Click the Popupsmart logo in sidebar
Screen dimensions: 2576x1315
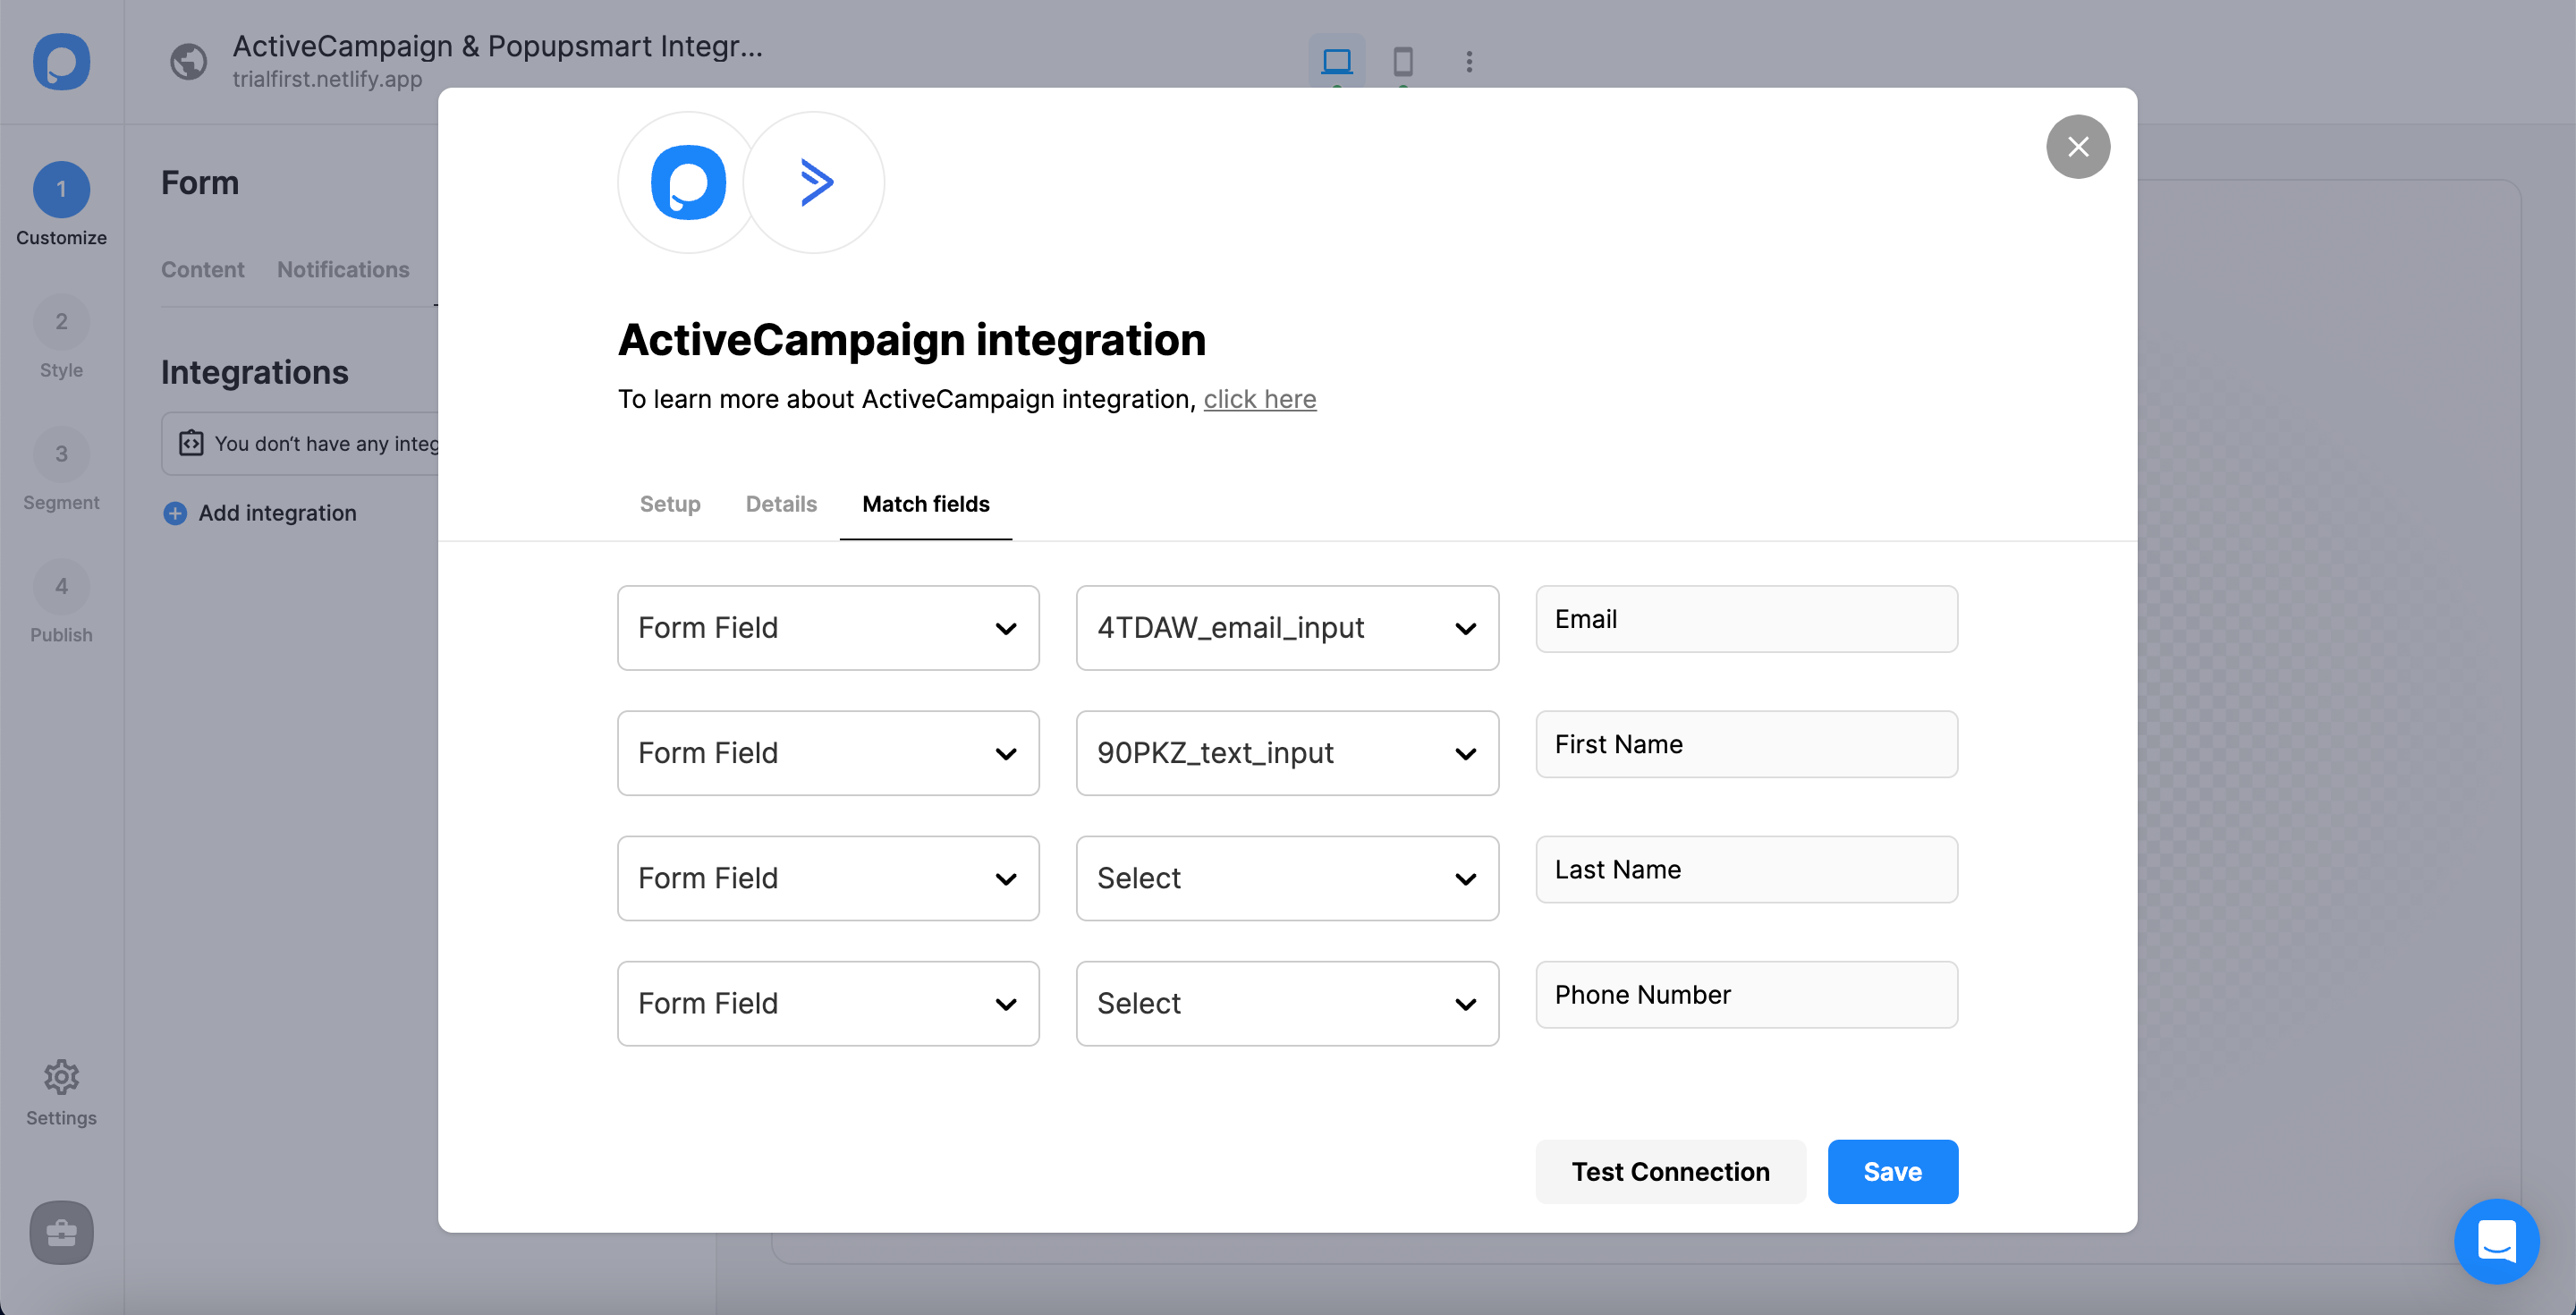click(x=61, y=62)
